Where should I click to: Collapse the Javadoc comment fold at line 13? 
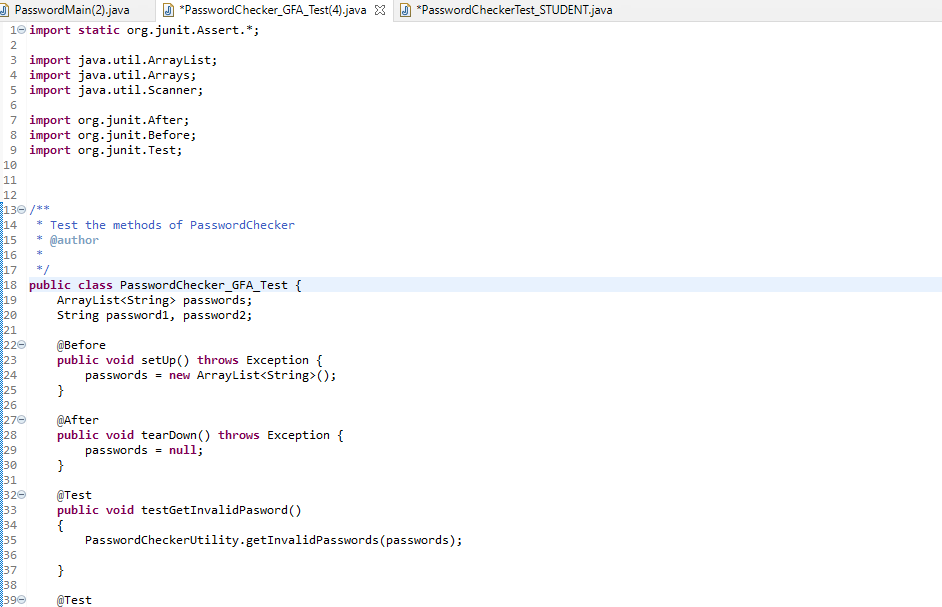22,210
